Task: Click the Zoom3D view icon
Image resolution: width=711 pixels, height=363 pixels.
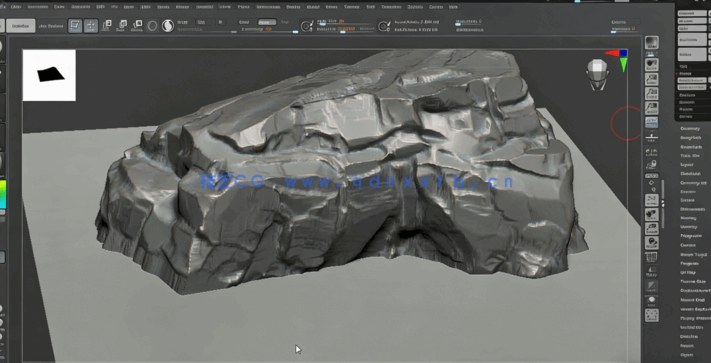Action: pos(652,228)
